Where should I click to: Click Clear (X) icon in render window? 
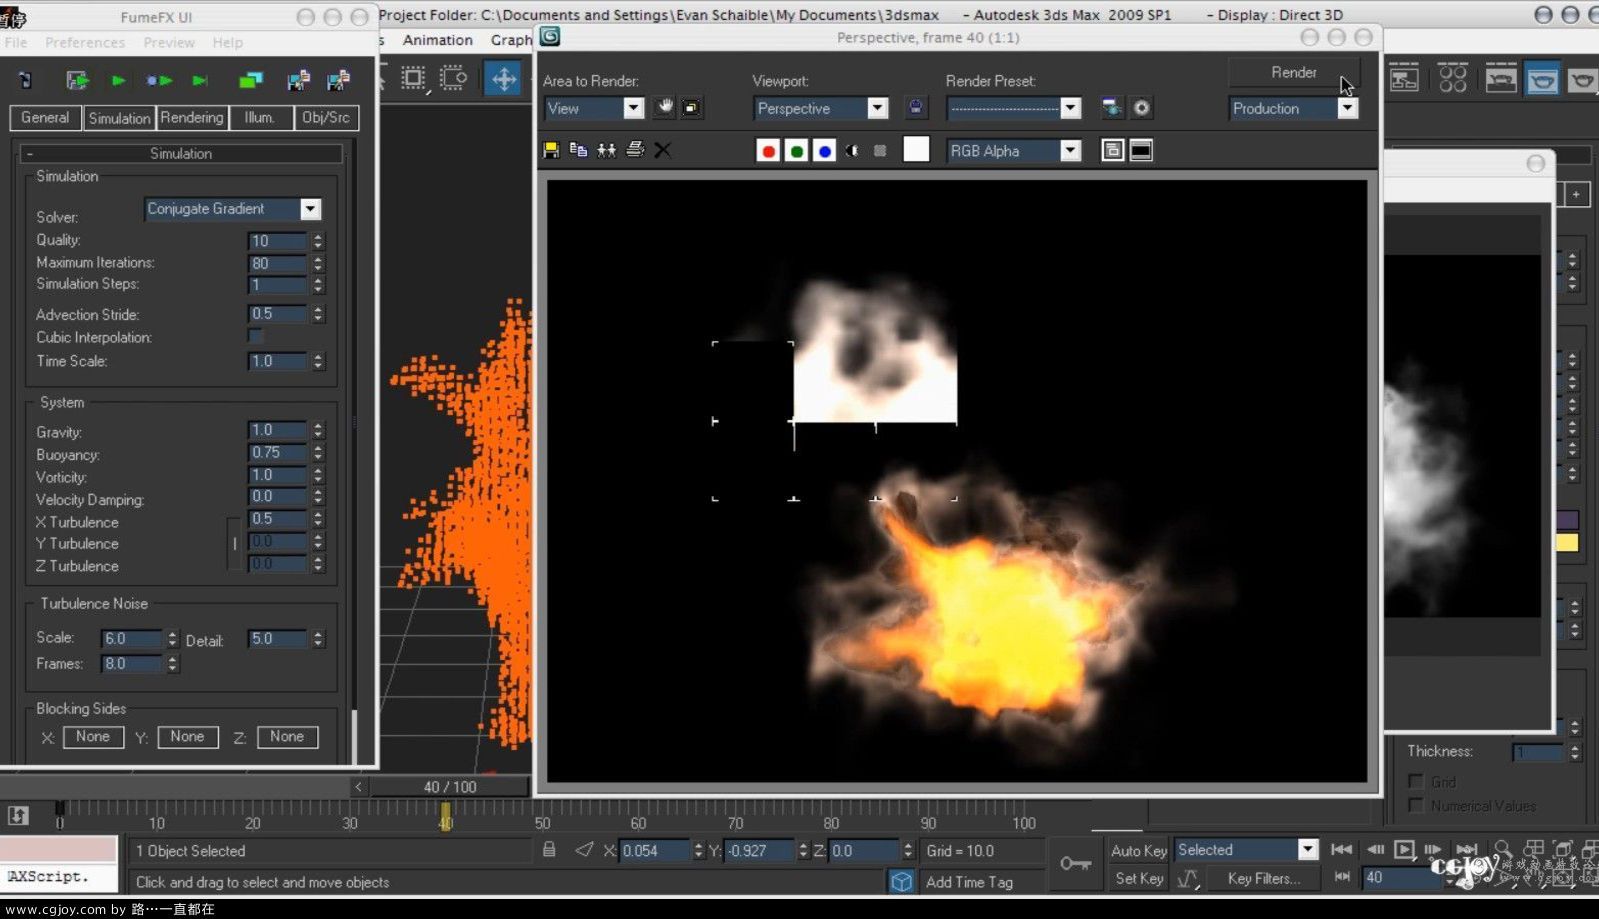coord(662,150)
